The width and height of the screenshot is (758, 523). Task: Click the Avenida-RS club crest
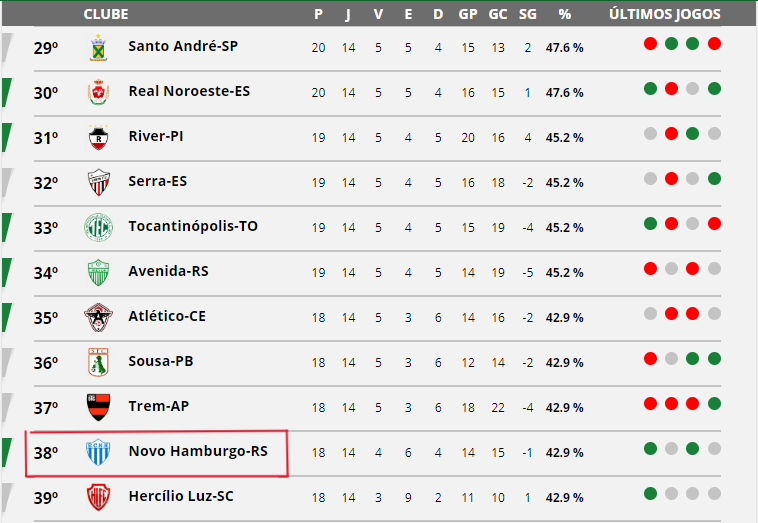99,272
